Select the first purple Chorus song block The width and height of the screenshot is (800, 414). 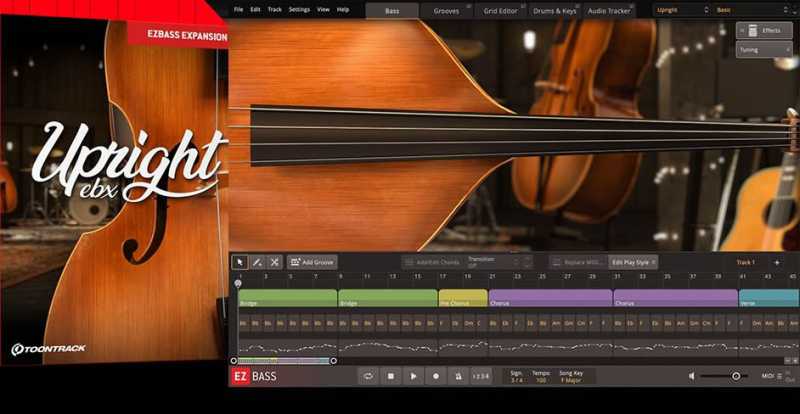[551, 298]
